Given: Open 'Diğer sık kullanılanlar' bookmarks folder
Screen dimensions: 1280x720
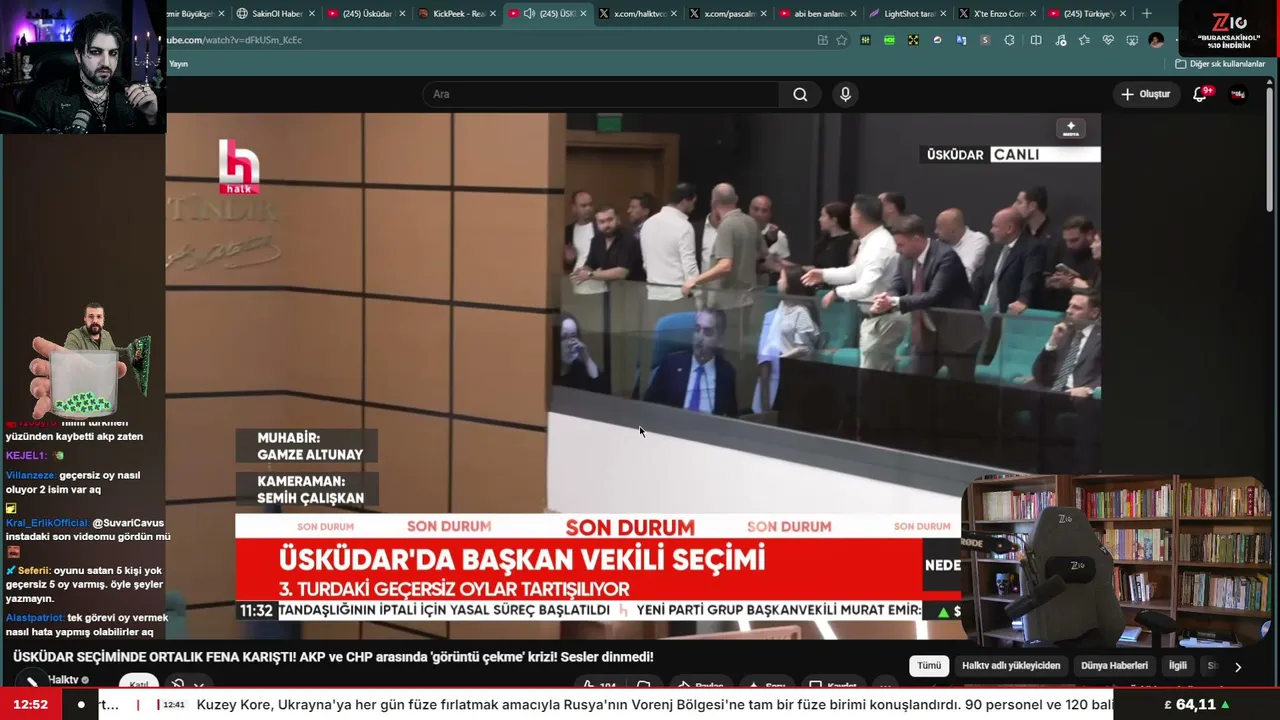Looking at the screenshot, I should click(1220, 64).
